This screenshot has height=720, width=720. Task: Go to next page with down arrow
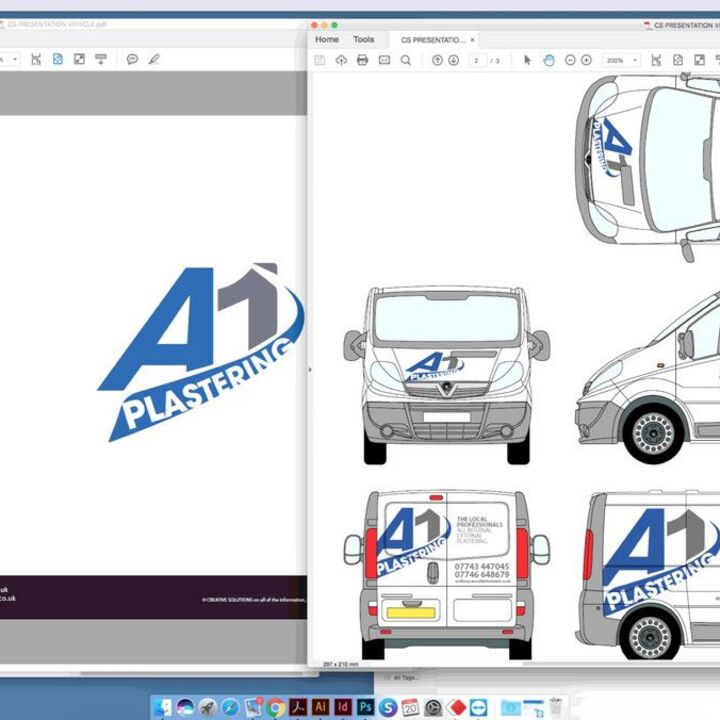(454, 60)
